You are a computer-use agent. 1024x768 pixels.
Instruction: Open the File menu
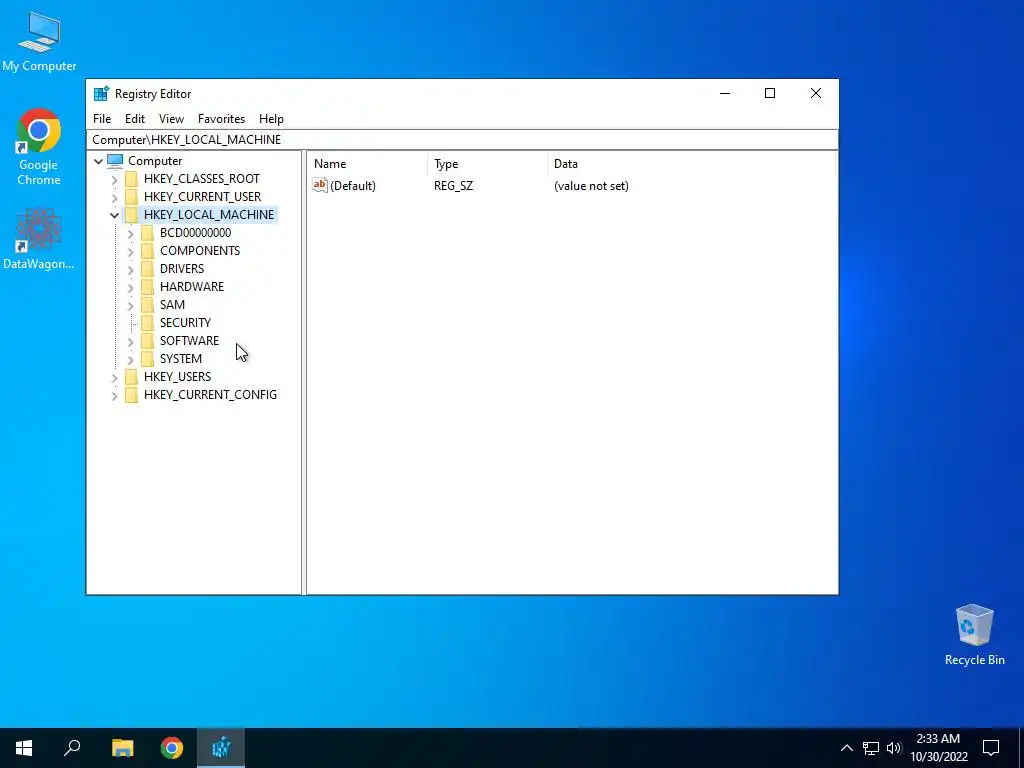[102, 119]
